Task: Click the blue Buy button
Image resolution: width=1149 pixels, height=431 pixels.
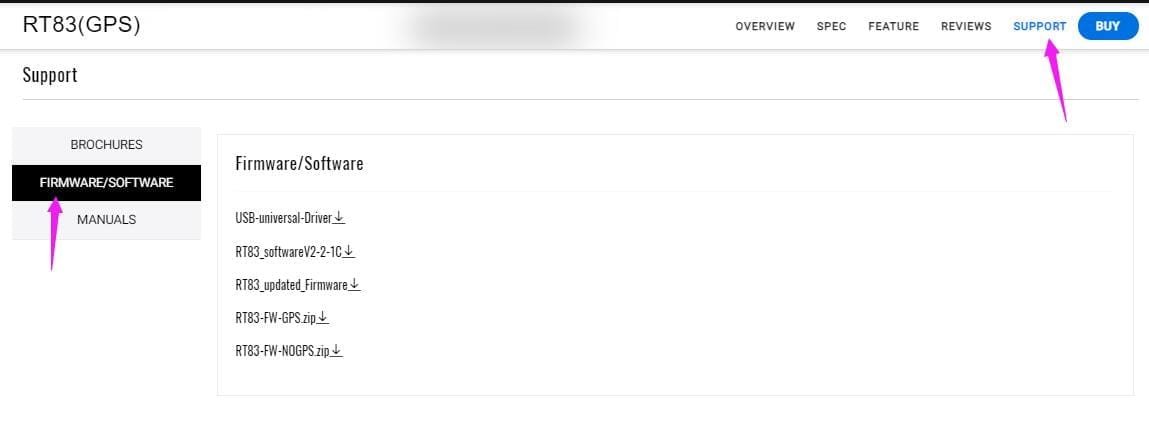Action: 1108,26
